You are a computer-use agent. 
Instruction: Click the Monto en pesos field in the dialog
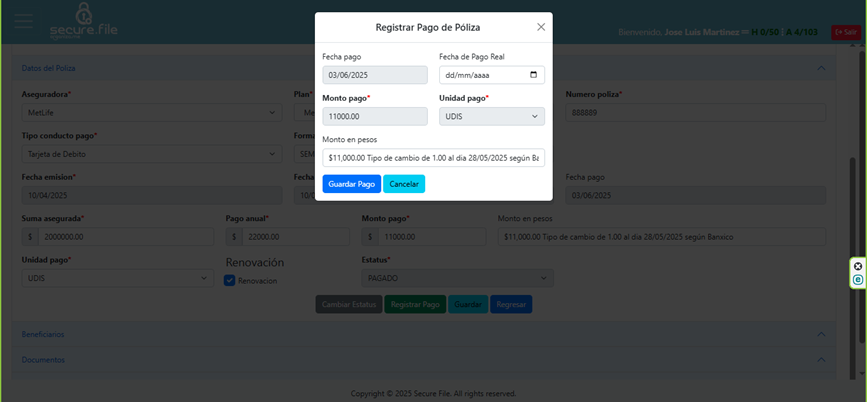click(x=433, y=158)
